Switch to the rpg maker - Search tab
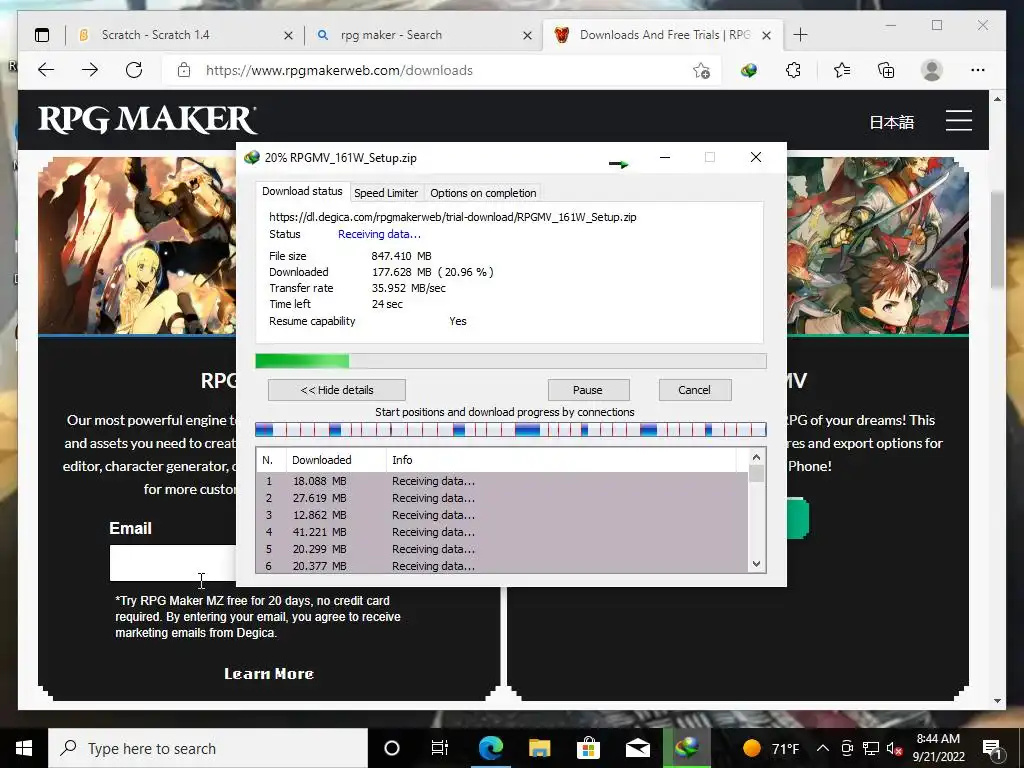The height and width of the screenshot is (768, 1024). click(423, 35)
